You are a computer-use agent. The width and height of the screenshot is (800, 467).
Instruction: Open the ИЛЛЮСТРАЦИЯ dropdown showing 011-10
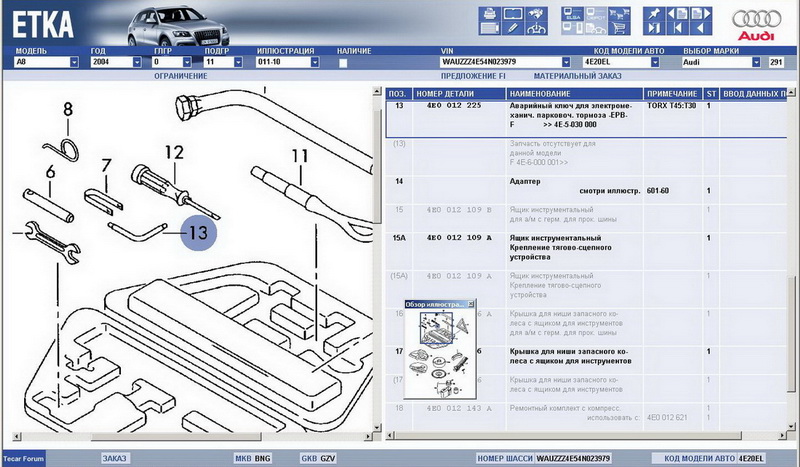[x=319, y=62]
